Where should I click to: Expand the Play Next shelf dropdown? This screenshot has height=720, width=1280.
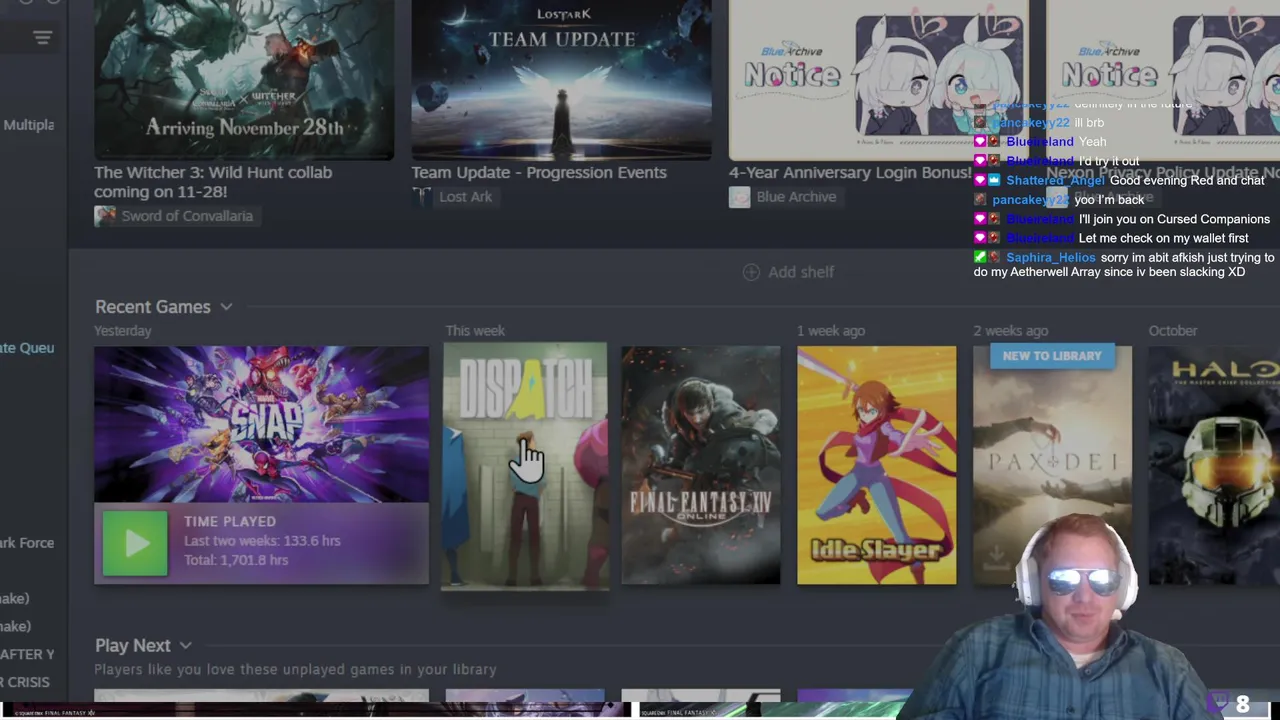pyautogui.click(x=185, y=646)
